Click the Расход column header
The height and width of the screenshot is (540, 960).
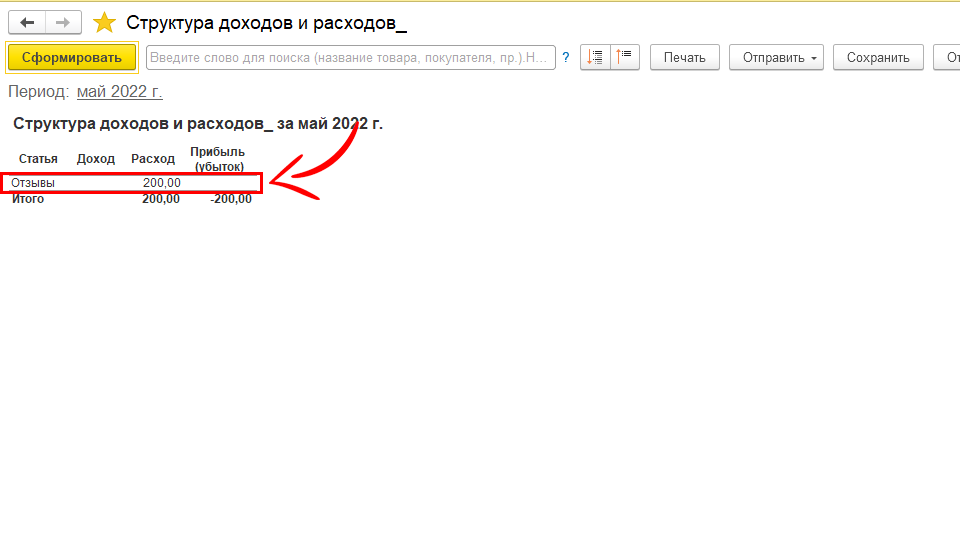click(153, 159)
